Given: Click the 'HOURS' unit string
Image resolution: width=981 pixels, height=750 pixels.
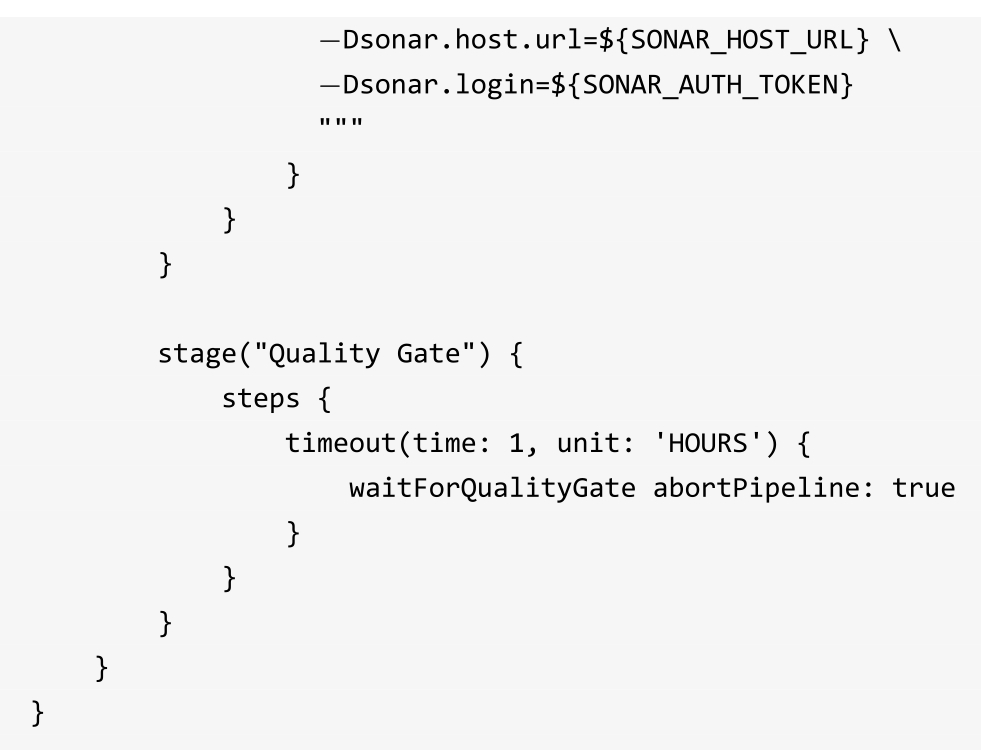Looking at the screenshot, I should pyautogui.click(x=708, y=443).
